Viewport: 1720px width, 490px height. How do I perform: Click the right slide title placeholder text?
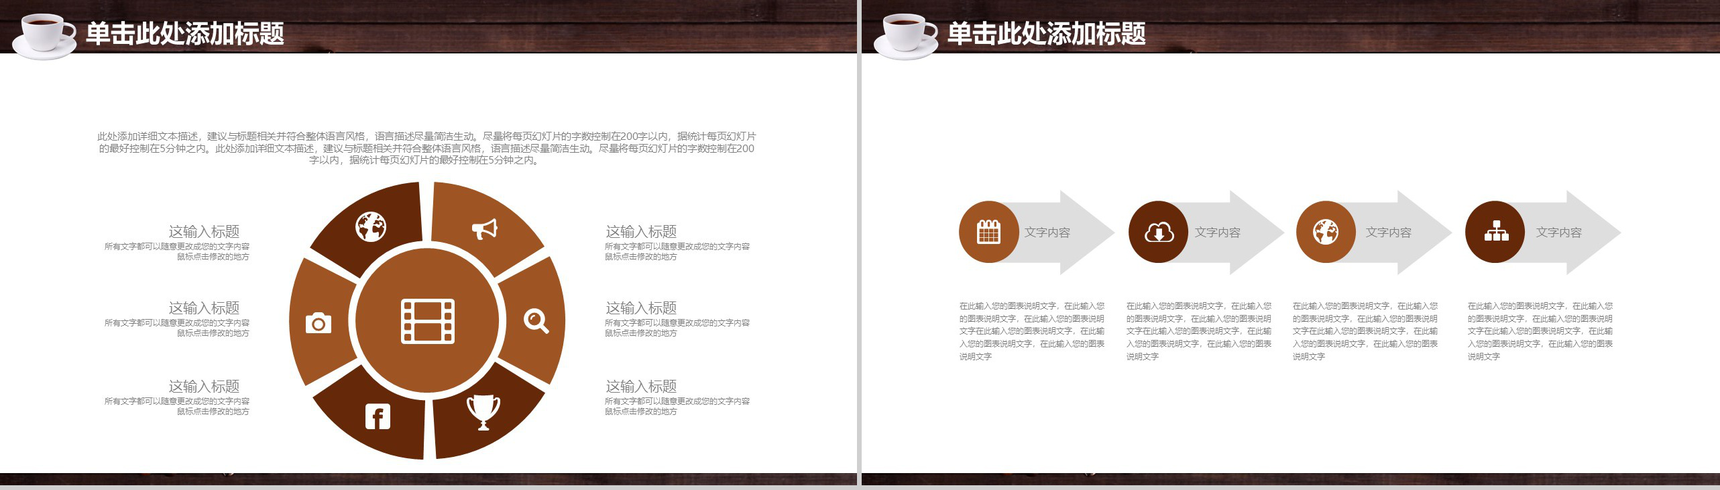click(1047, 34)
